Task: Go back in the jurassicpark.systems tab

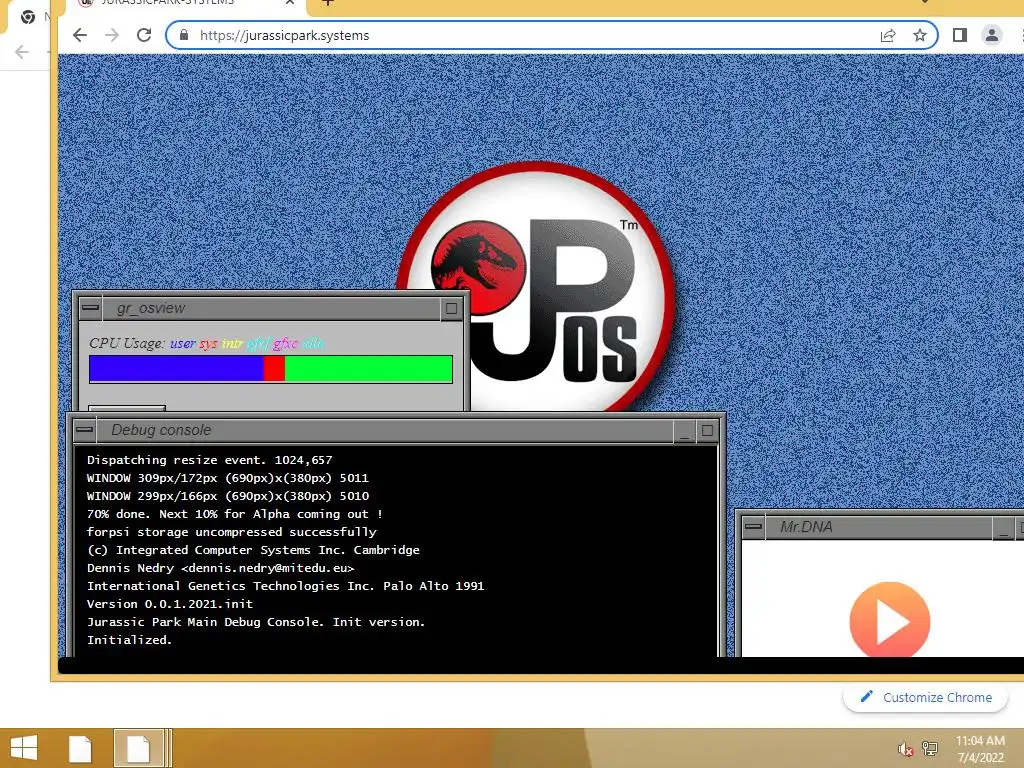Action: [80, 35]
